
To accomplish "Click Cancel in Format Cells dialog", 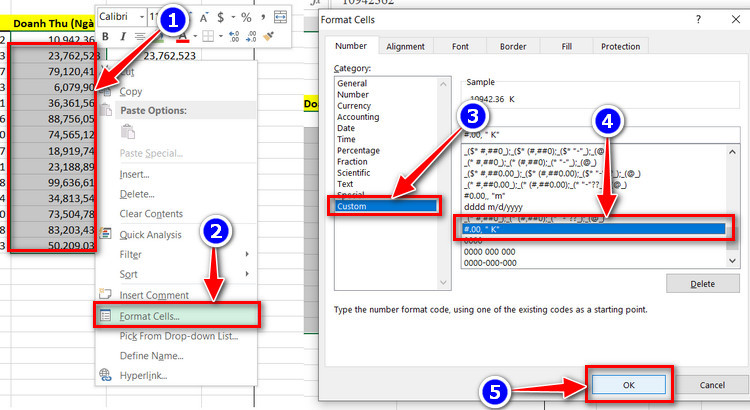I will [x=712, y=385].
